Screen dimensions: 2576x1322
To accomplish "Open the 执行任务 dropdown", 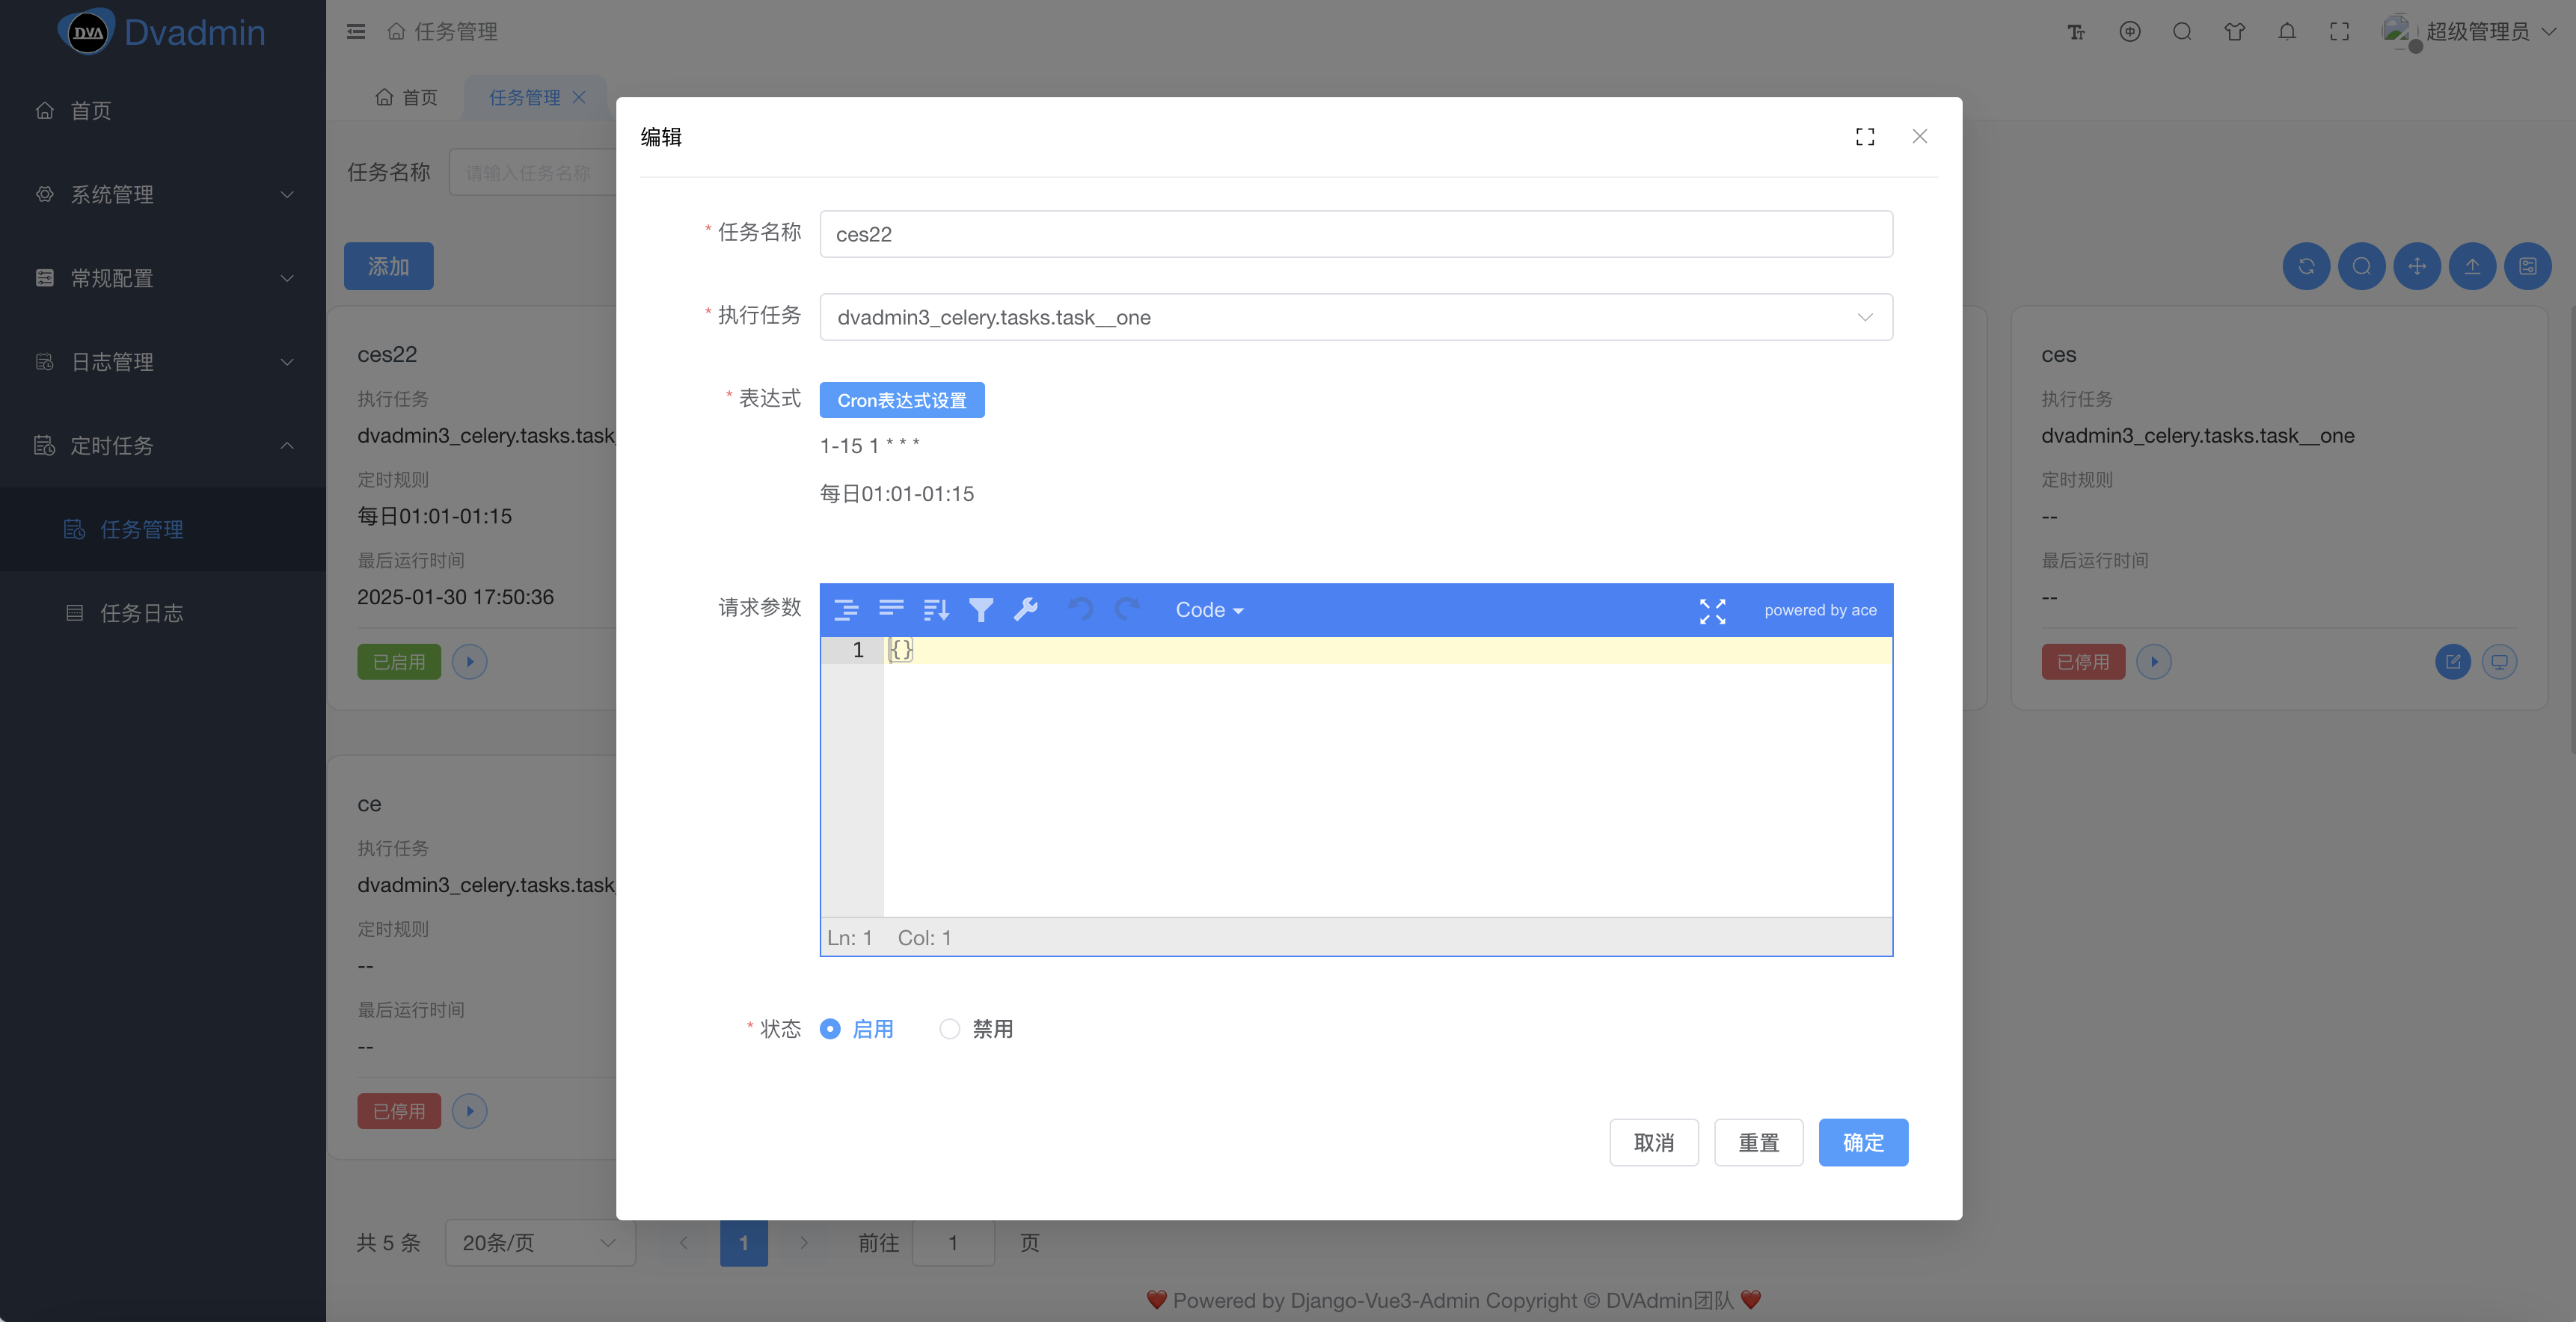I will [x=1355, y=317].
